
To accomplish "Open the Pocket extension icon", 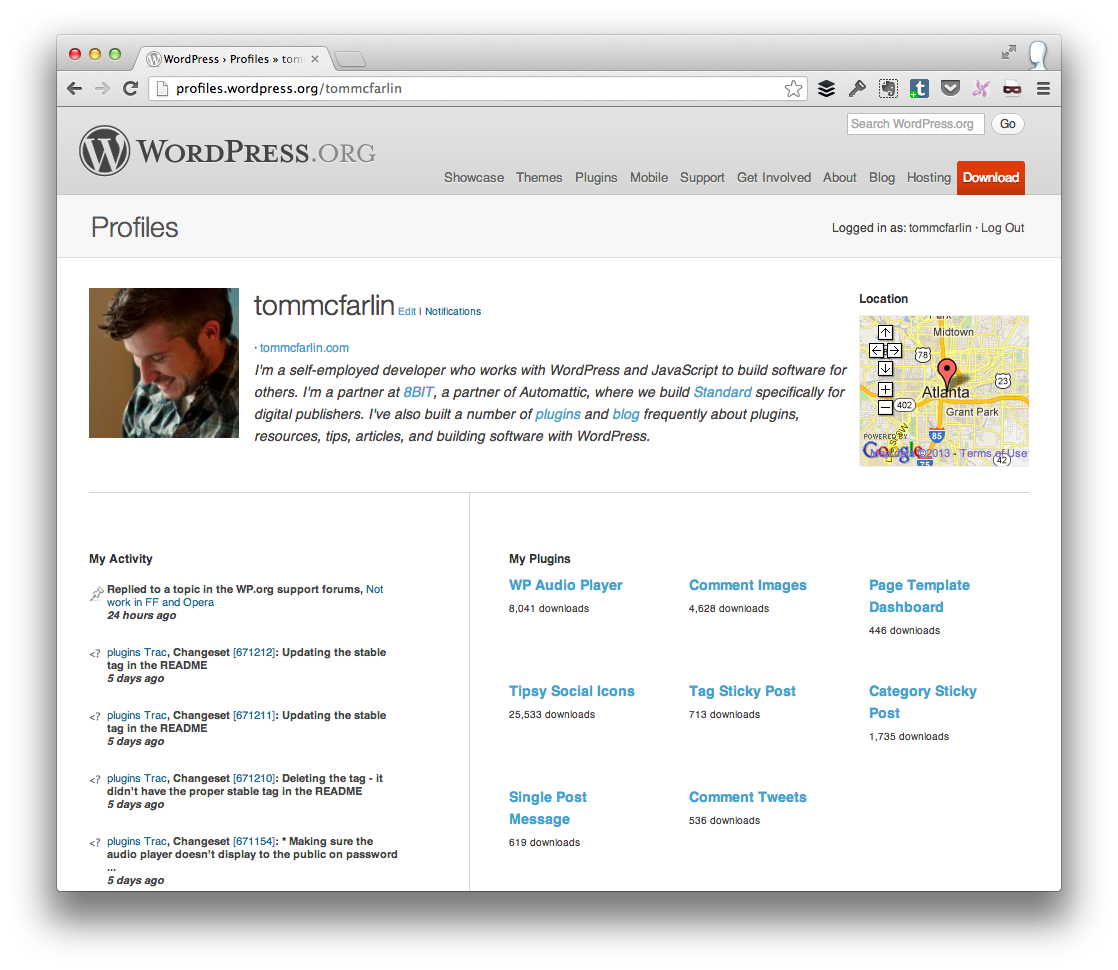I will pos(950,88).
